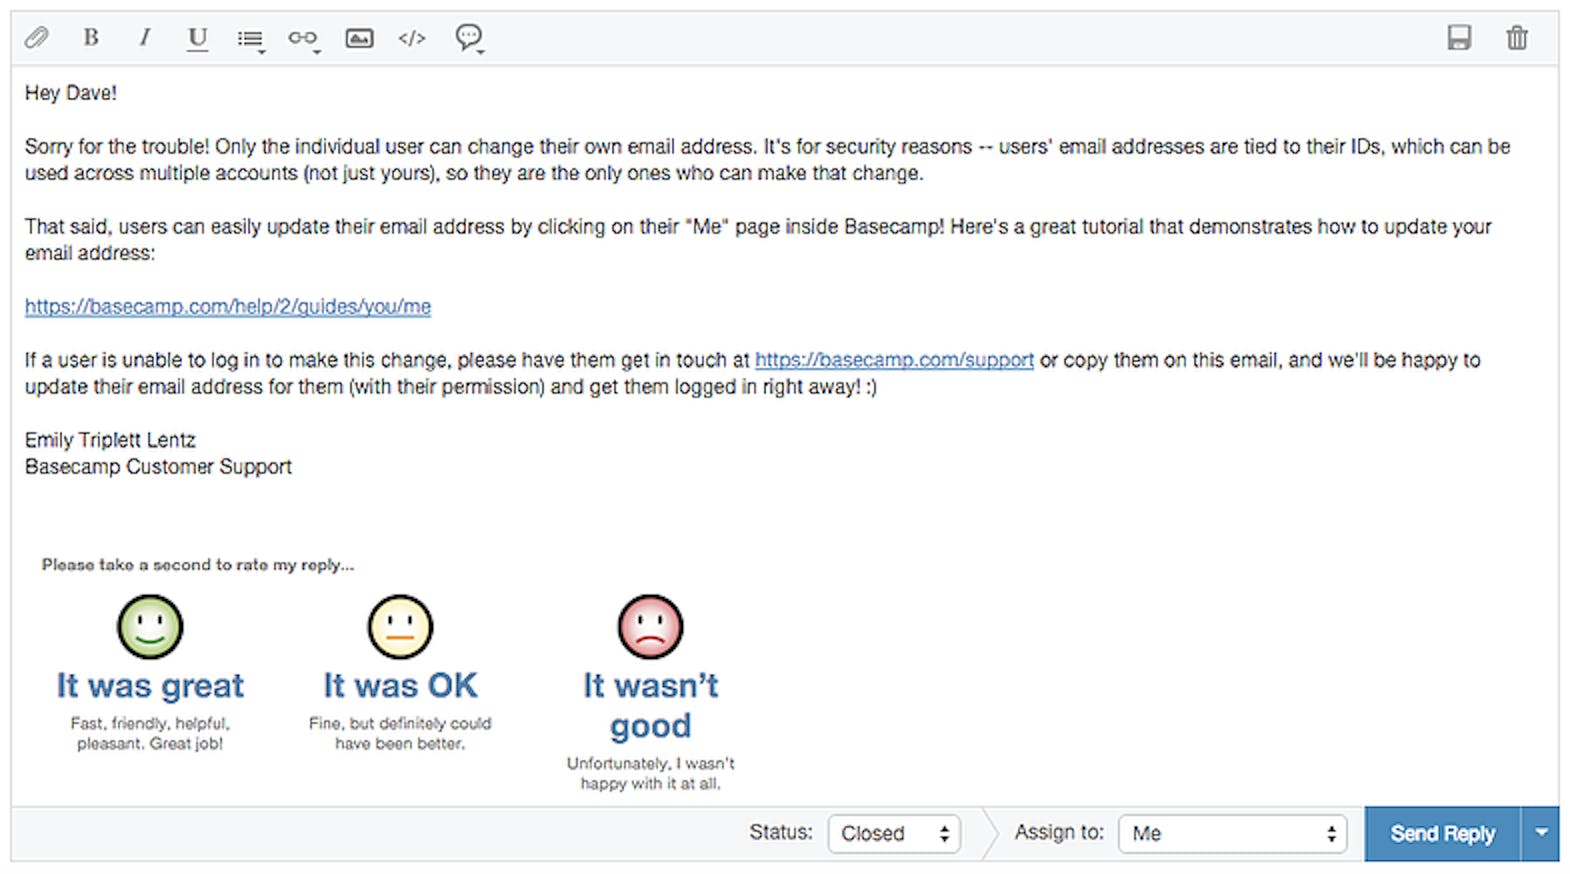The height and width of the screenshot is (874, 1570).
Task: Toggle bold text formatting
Action: tap(91, 37)
